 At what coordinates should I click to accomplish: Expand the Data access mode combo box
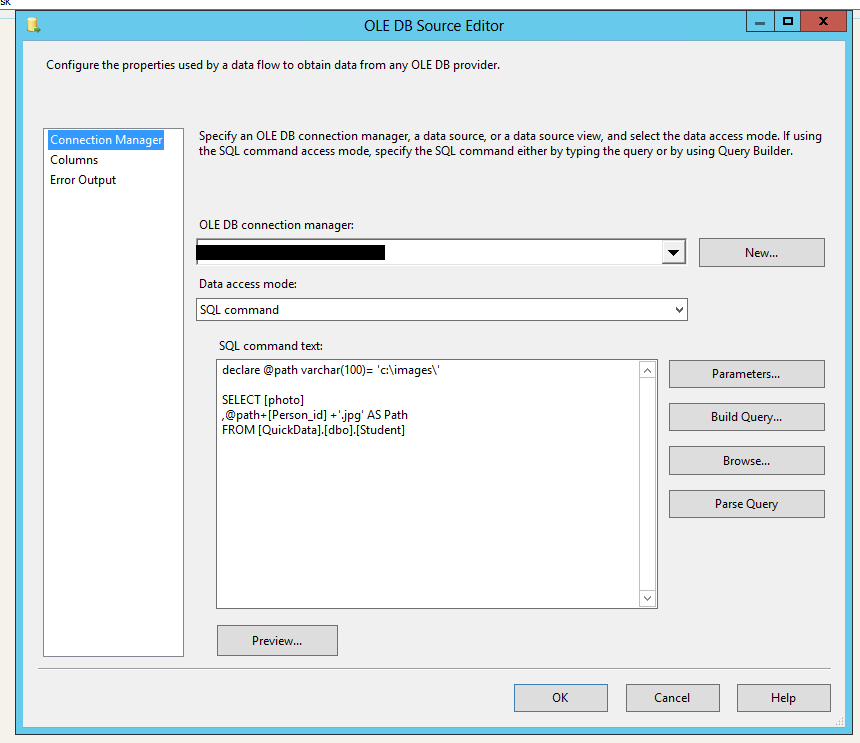coord(442,310)
